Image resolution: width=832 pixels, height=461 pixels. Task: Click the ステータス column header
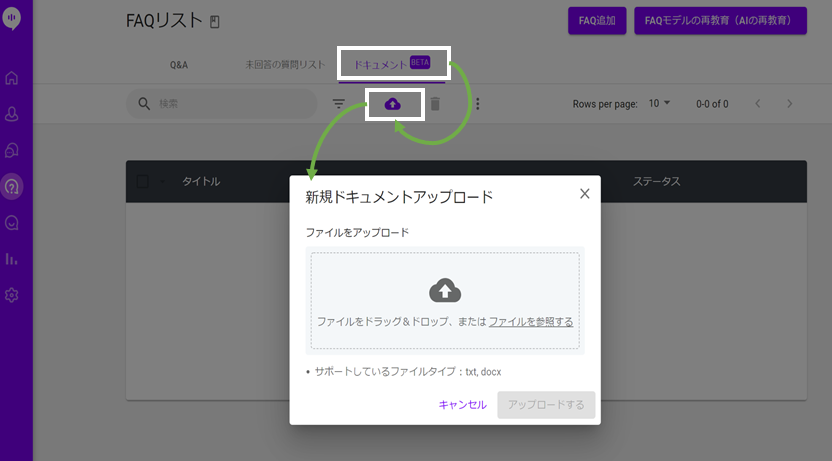[656, 181]
